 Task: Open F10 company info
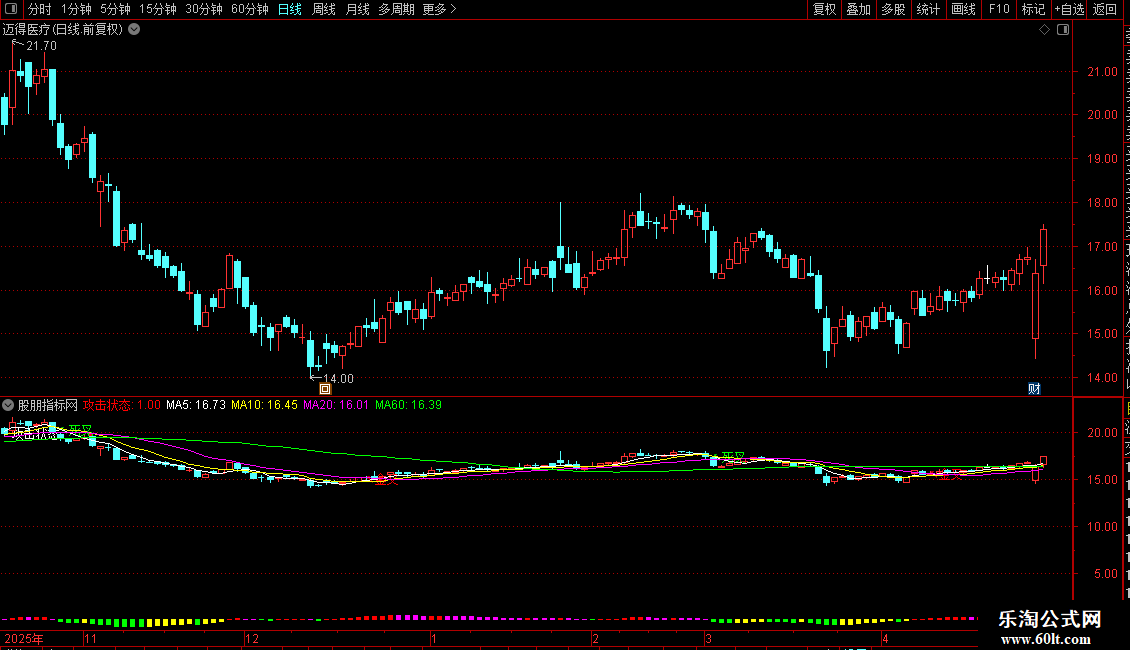click(x=999, y=9)
